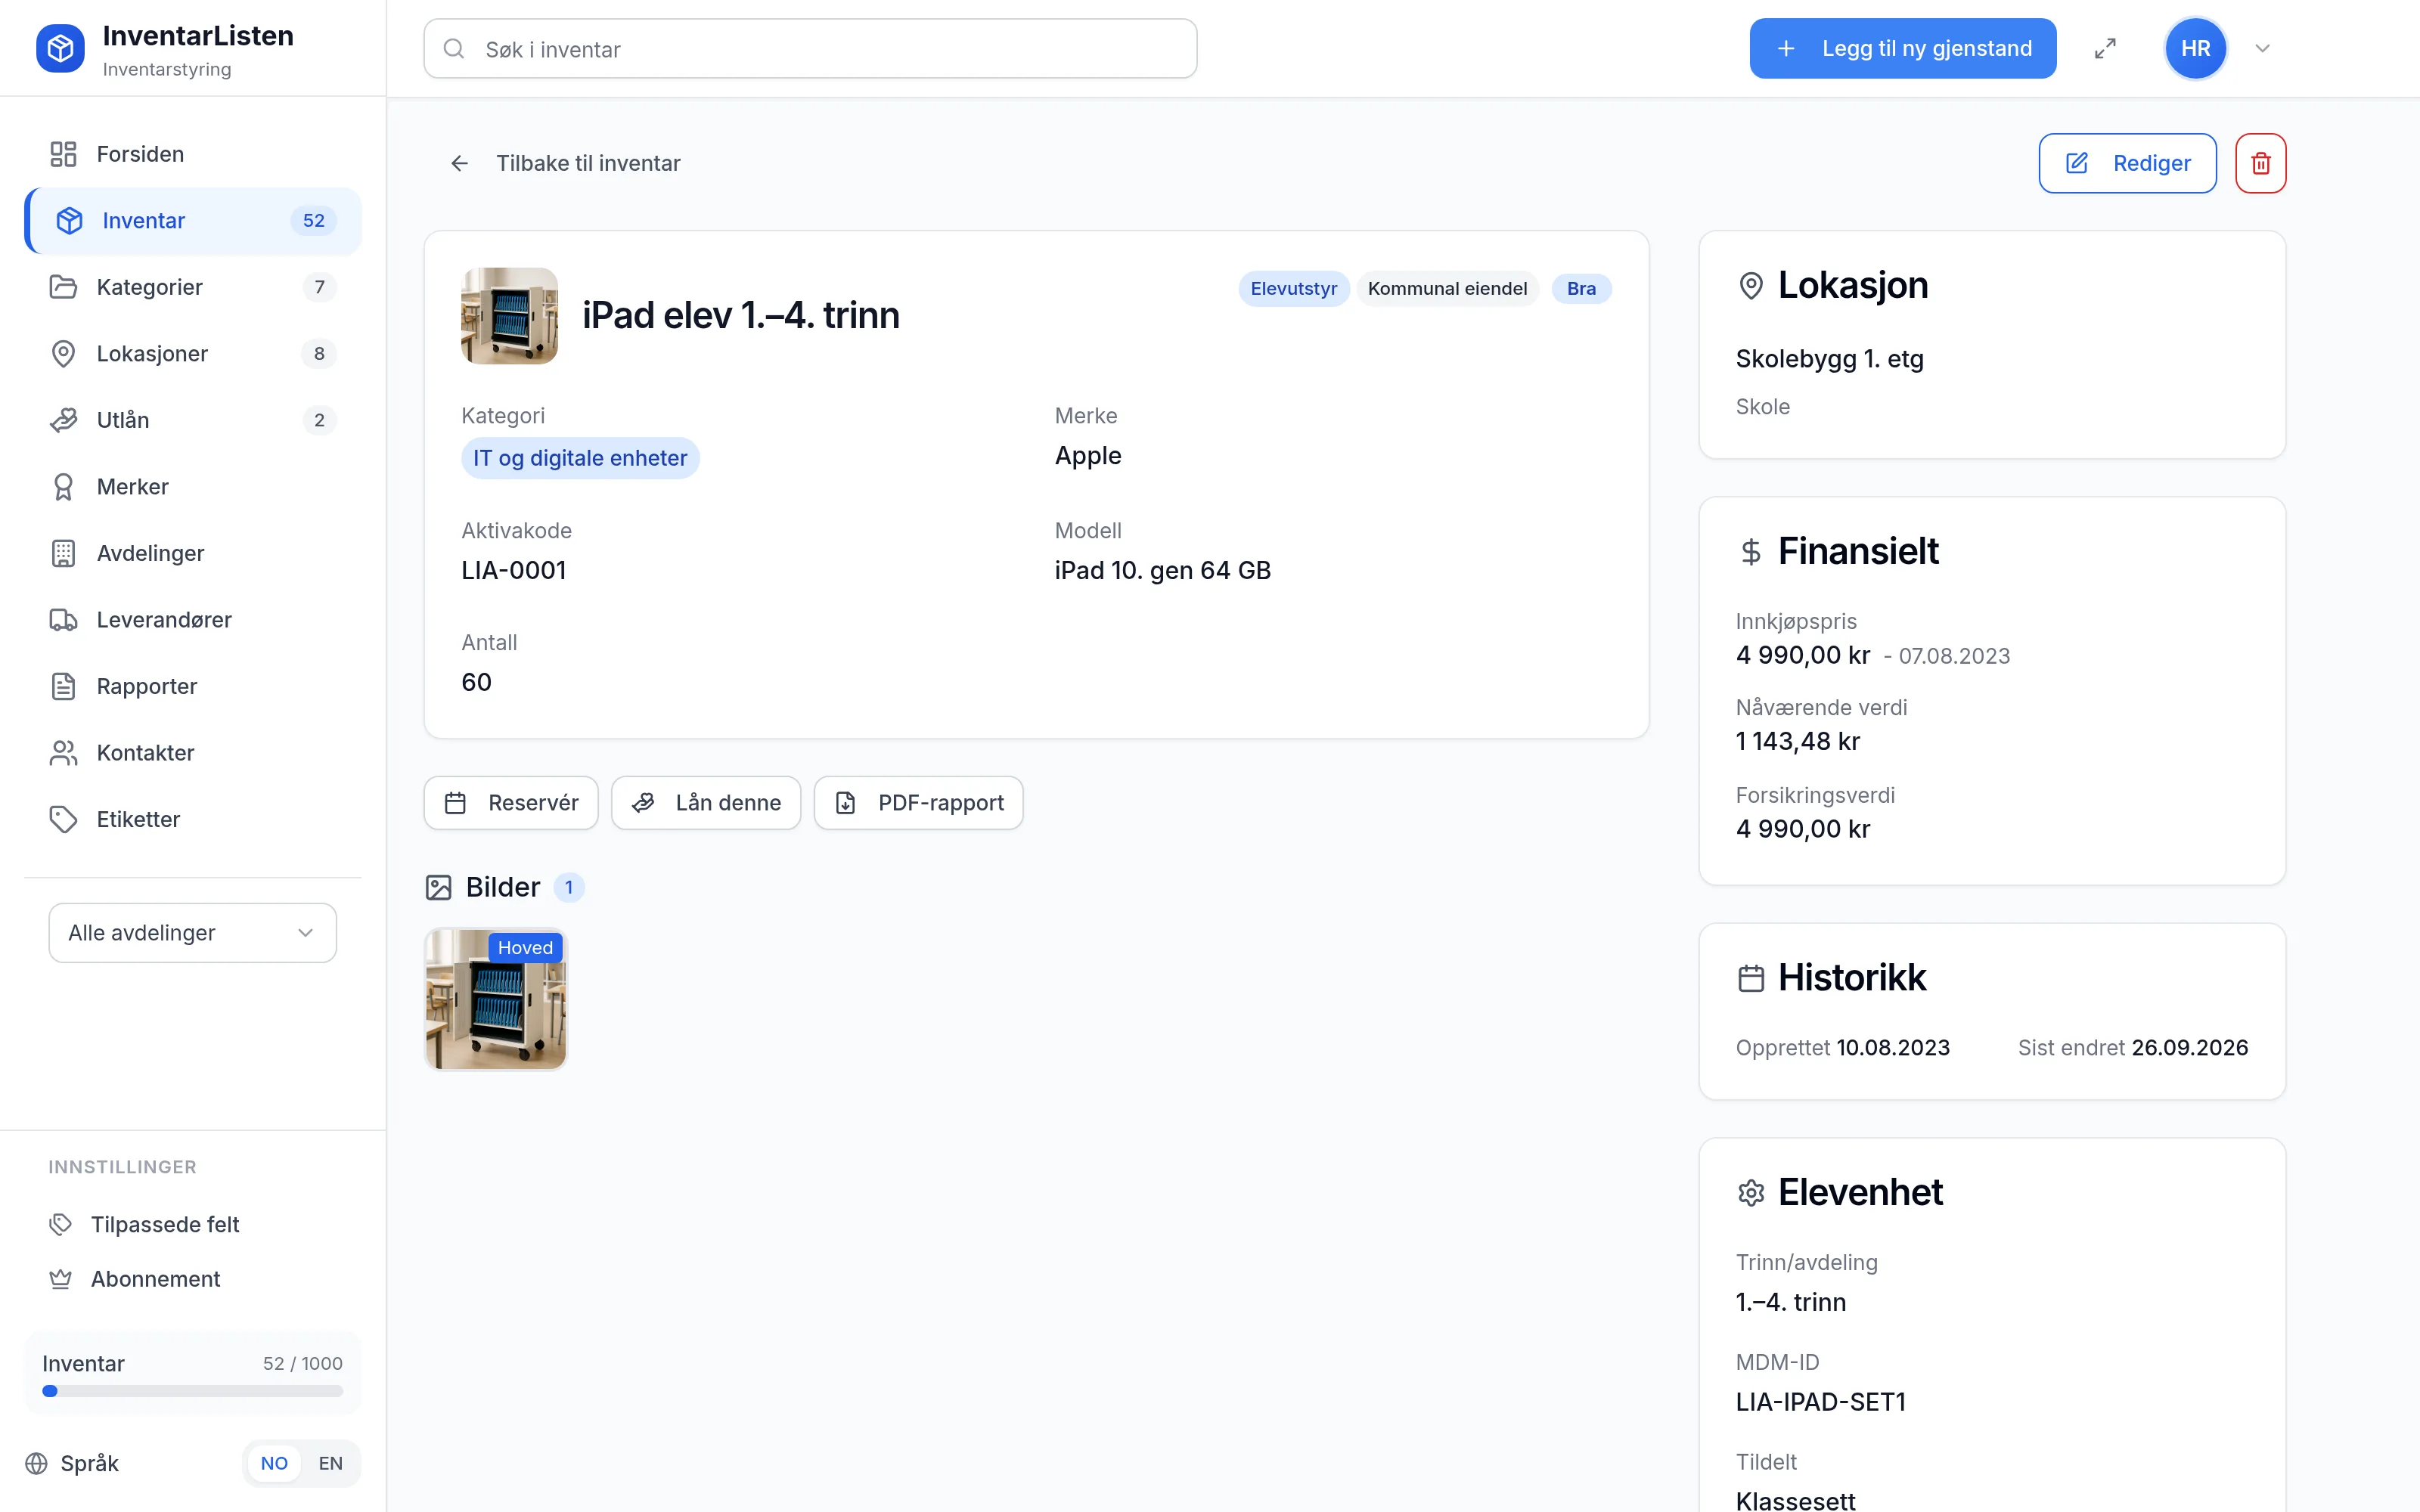Open Kontakter in sidebar
Screen dimensions: 2420x1512
click(x=193, y=752)
